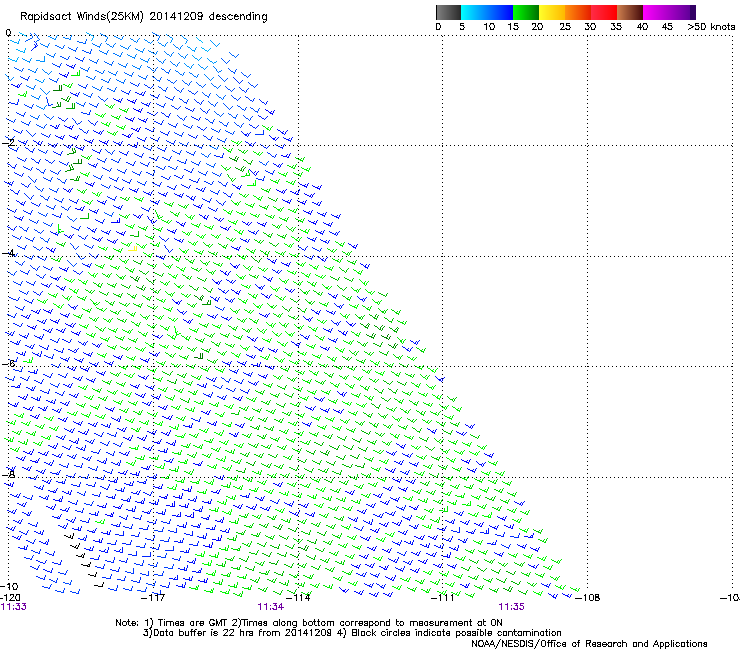Click the title text 'Rapidscat Winds(25KM)'
The image size is (740, 650).
(x=82, y=17)
